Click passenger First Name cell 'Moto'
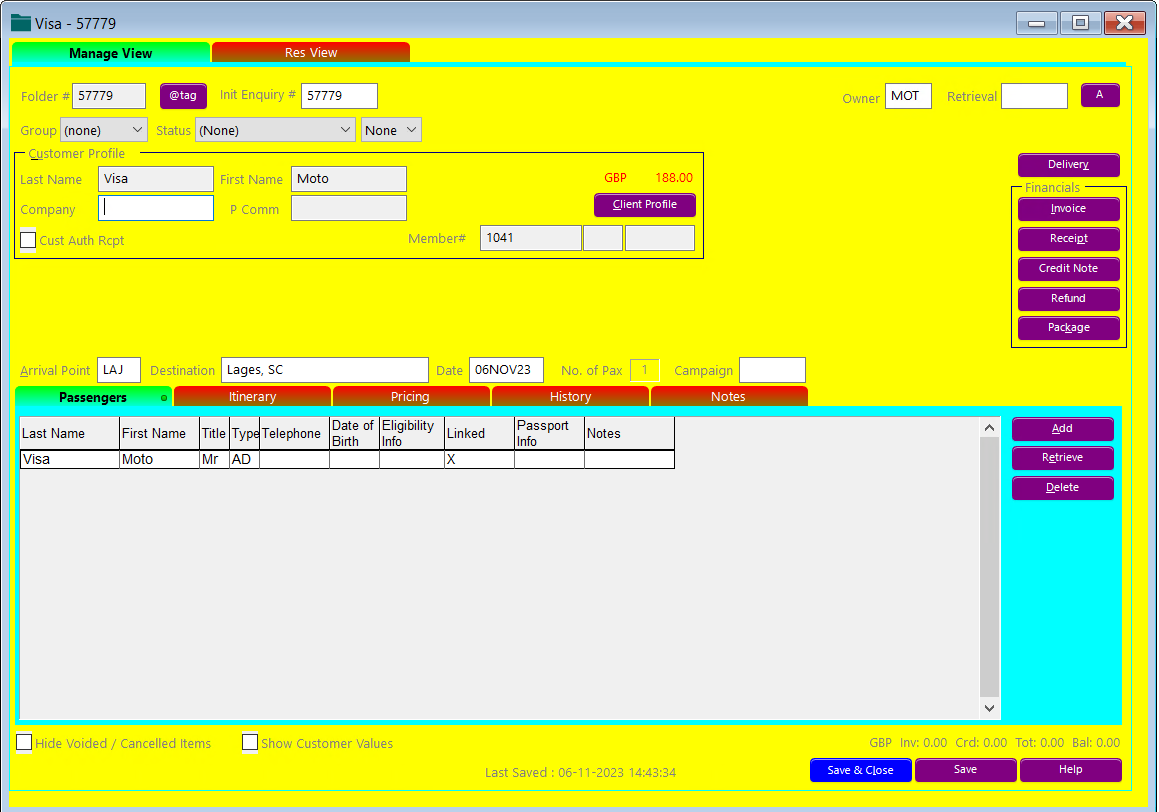The width and height of the screenshot is (1159, 812). tap(160, 460)
